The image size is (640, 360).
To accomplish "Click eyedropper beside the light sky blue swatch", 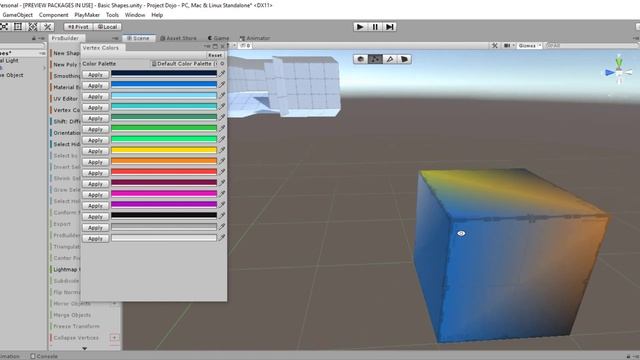I will click(222, 96).
